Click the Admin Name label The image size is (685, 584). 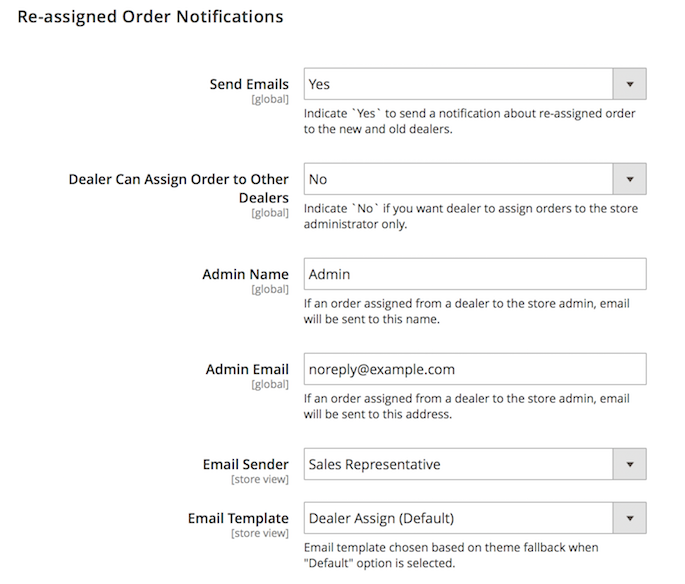coord(245,274)
